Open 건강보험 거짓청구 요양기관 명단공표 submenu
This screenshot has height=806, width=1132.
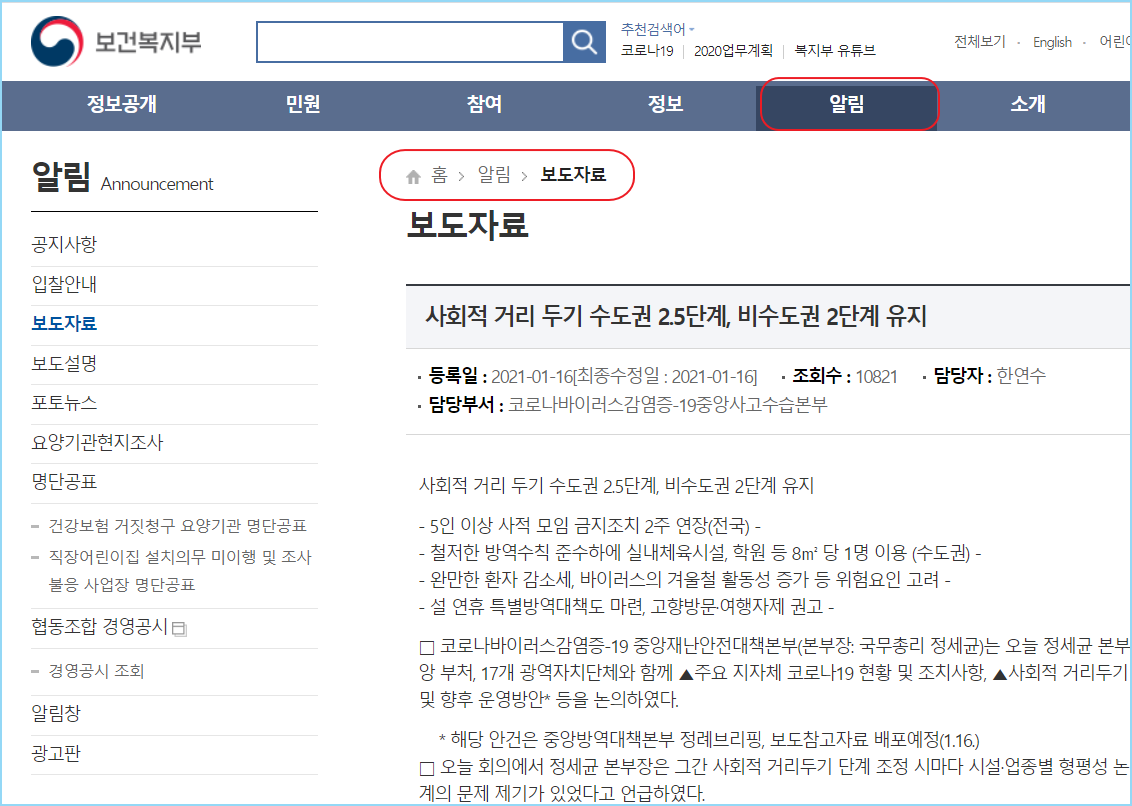tap(178, 525)
